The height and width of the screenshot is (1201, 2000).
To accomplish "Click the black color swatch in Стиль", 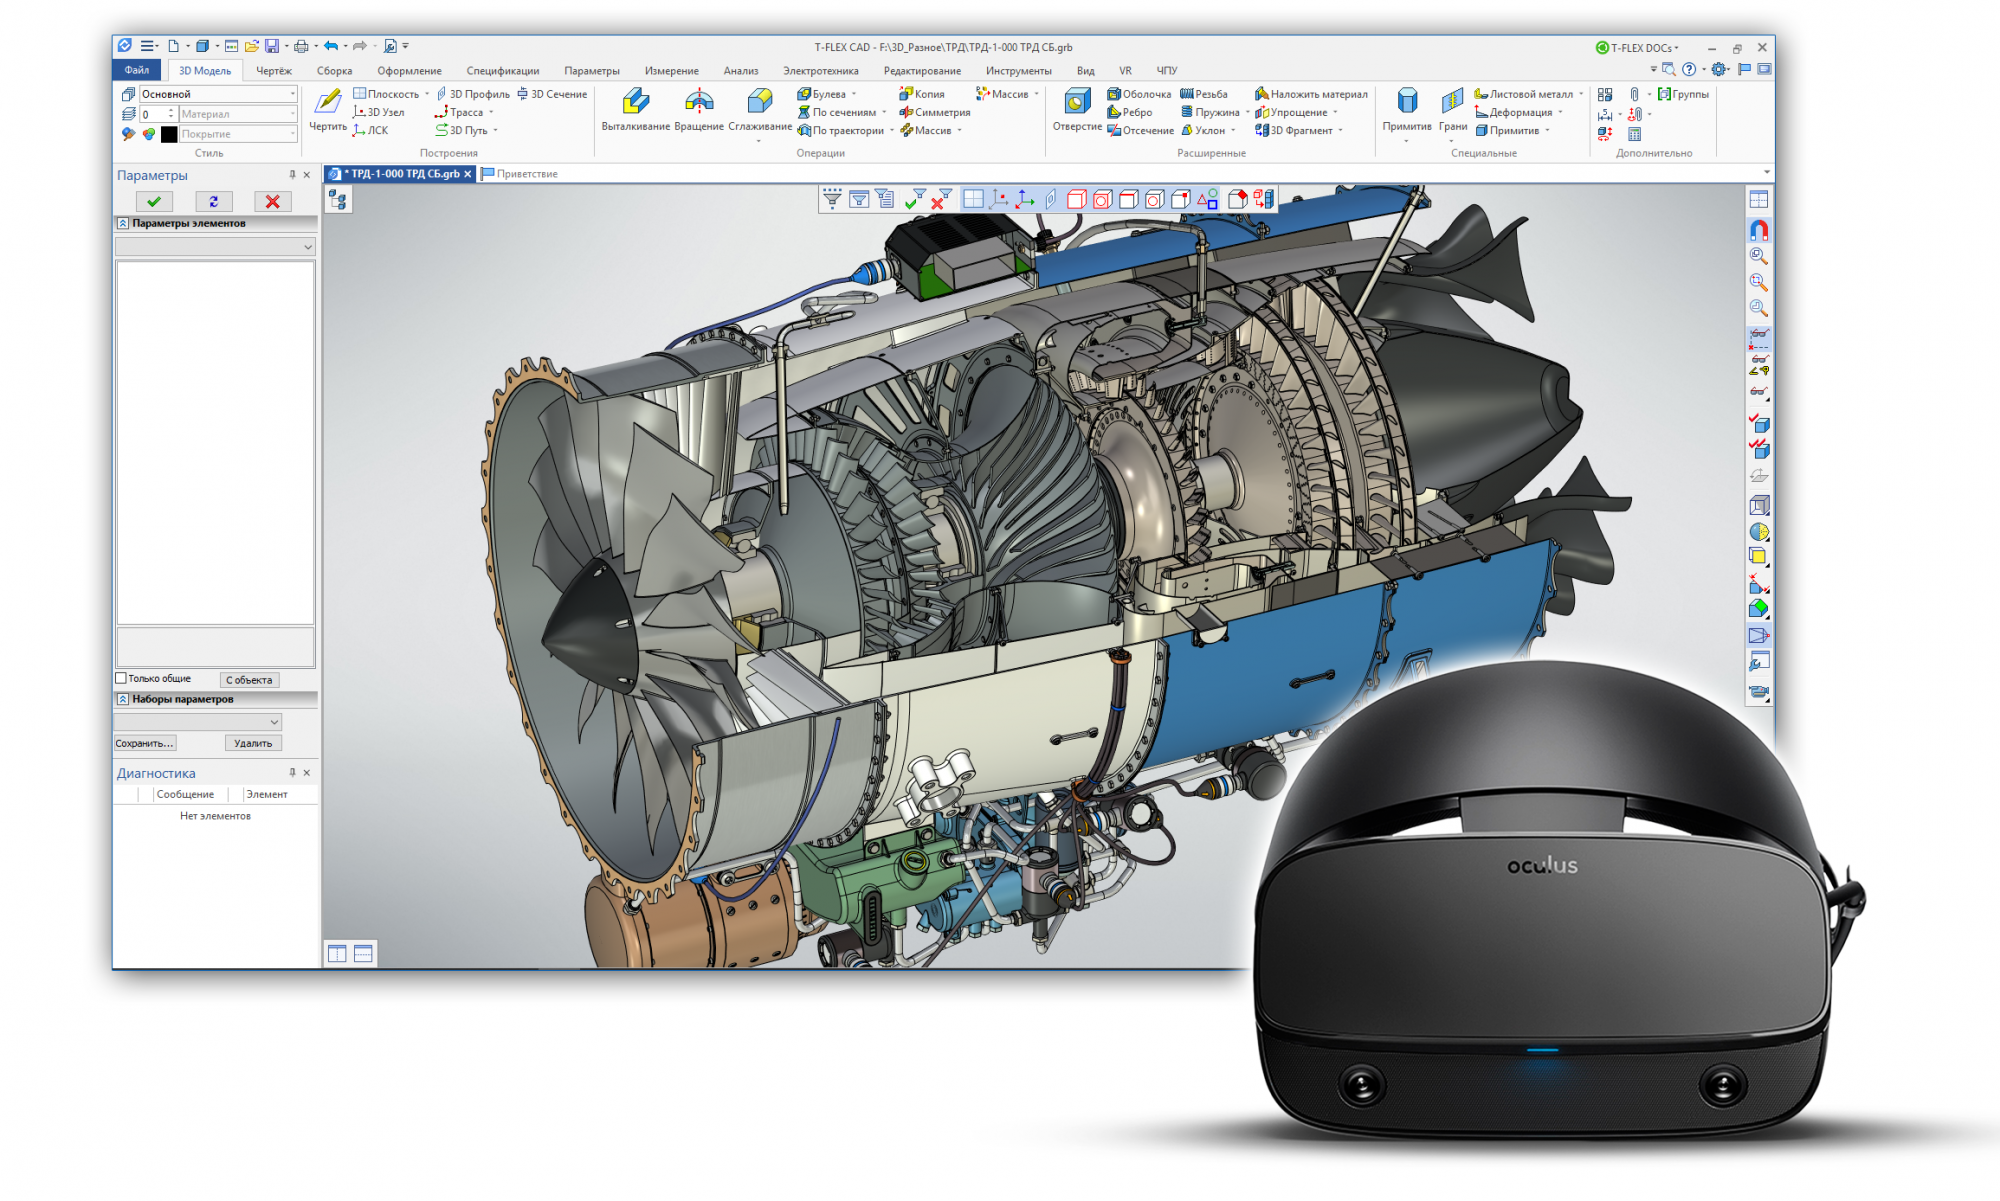I will 169,134.
